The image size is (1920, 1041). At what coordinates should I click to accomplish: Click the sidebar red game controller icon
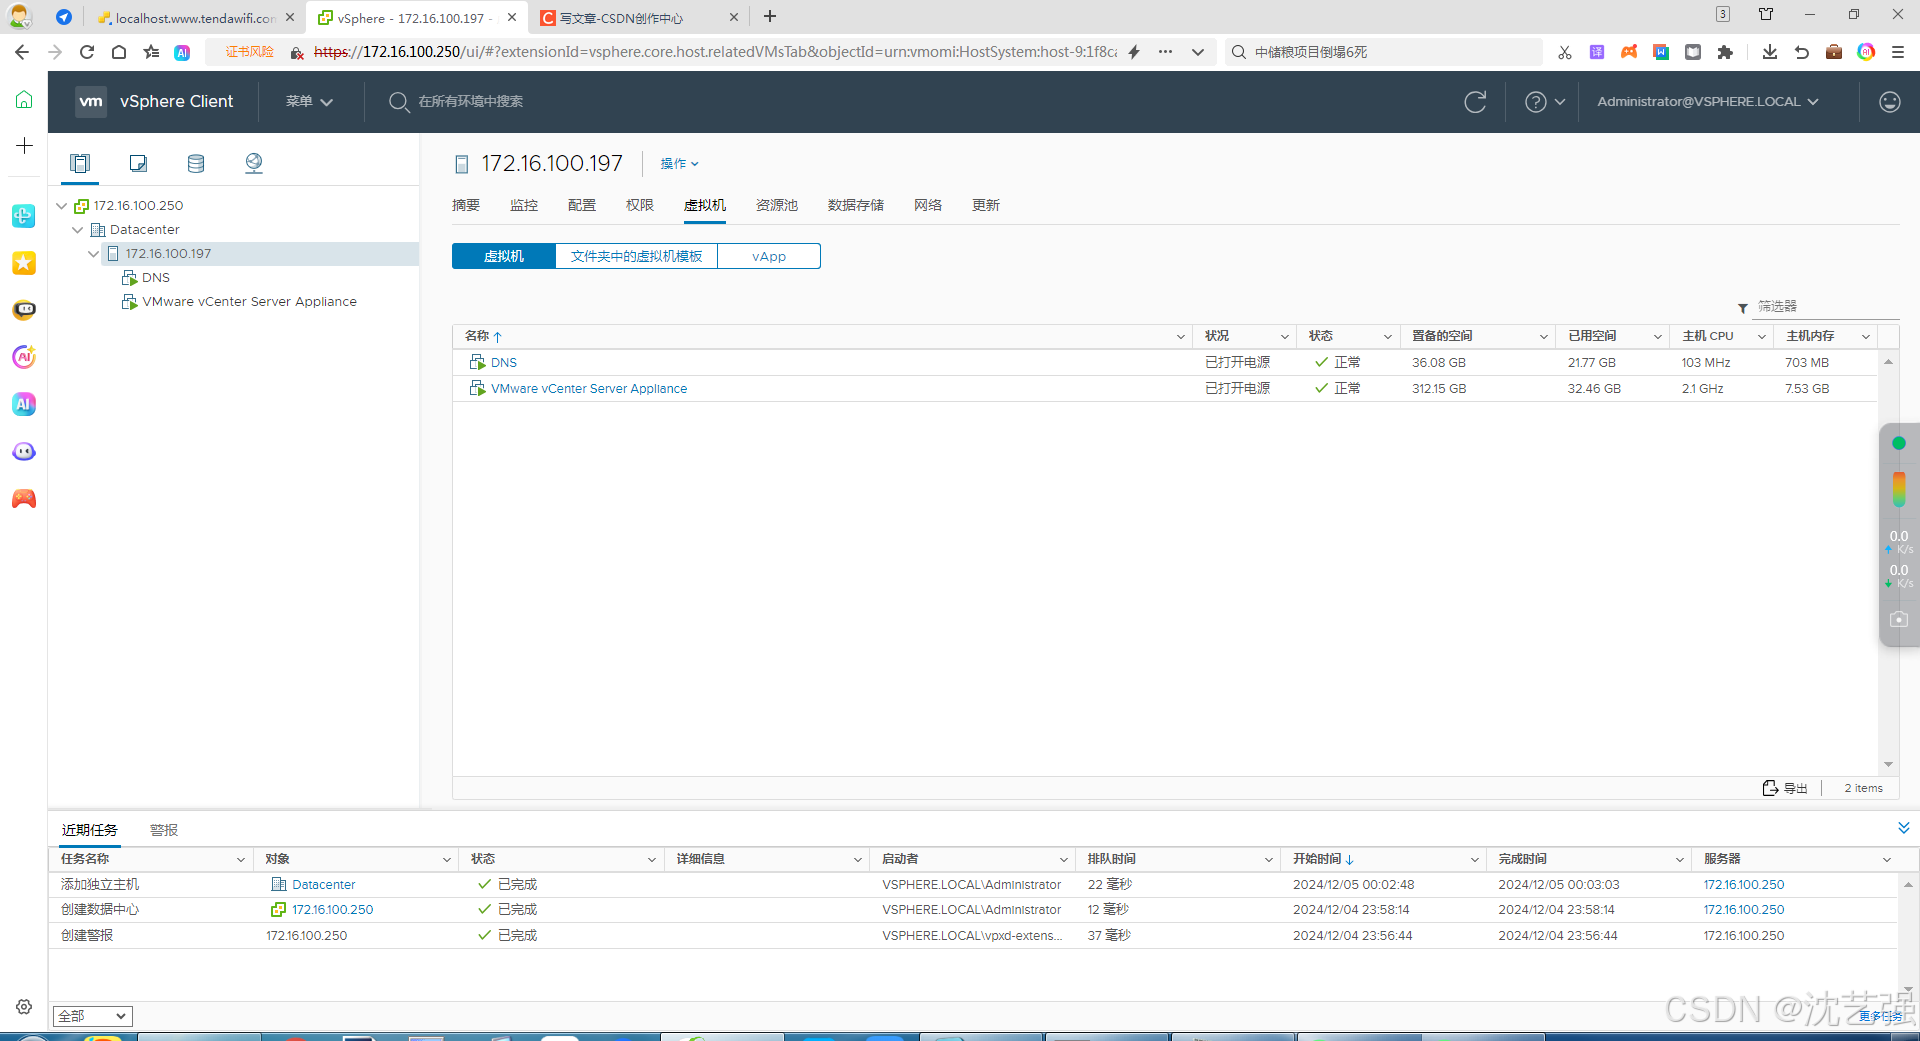(x=24, y=499)
